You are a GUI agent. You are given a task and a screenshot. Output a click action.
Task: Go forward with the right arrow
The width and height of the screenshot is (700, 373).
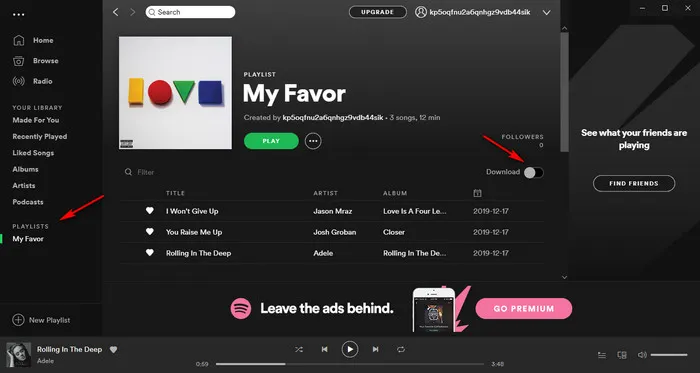click(133, 12)
